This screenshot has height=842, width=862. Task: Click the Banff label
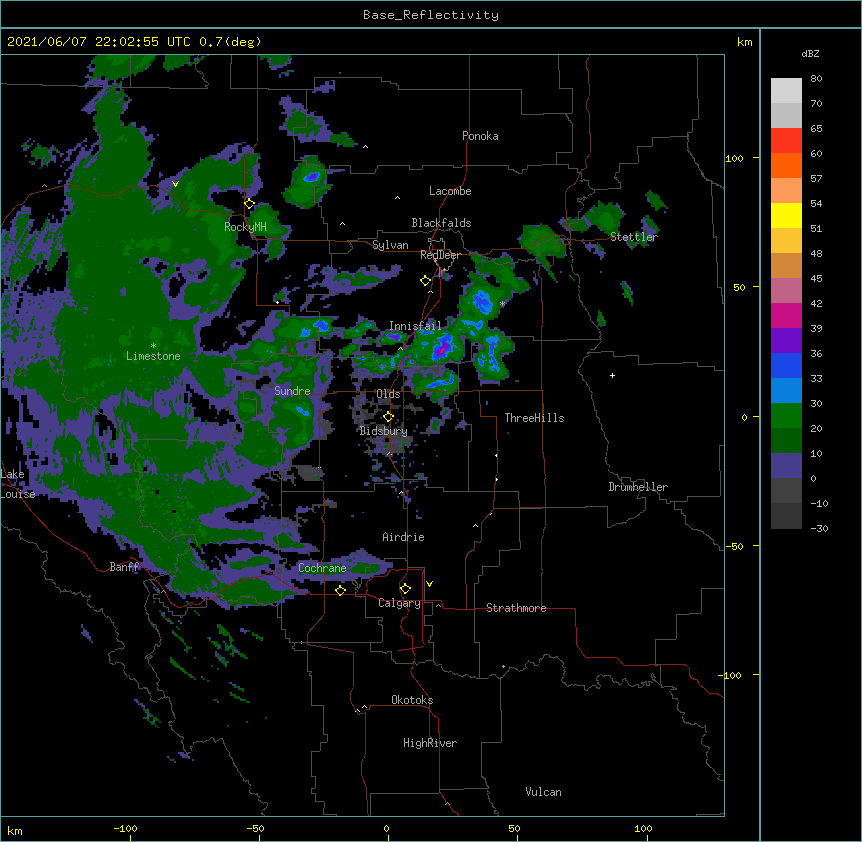coord(124,567)
